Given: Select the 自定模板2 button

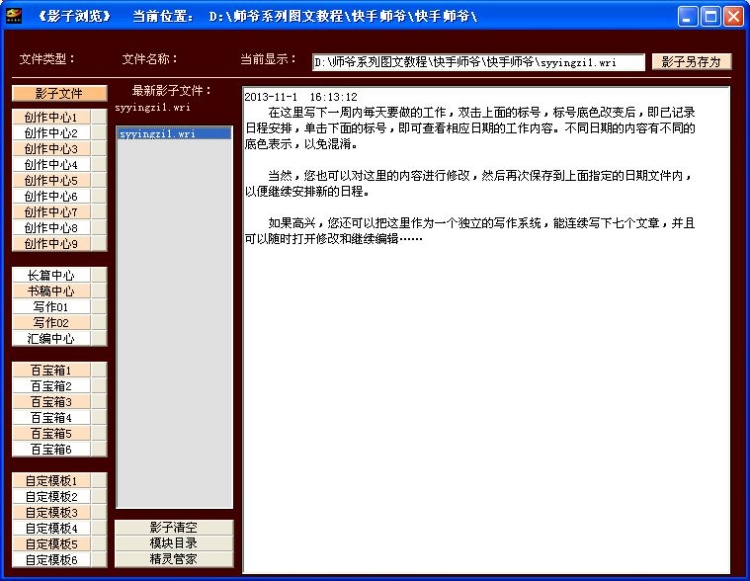Looking at the screenshot, I should 51,496.
